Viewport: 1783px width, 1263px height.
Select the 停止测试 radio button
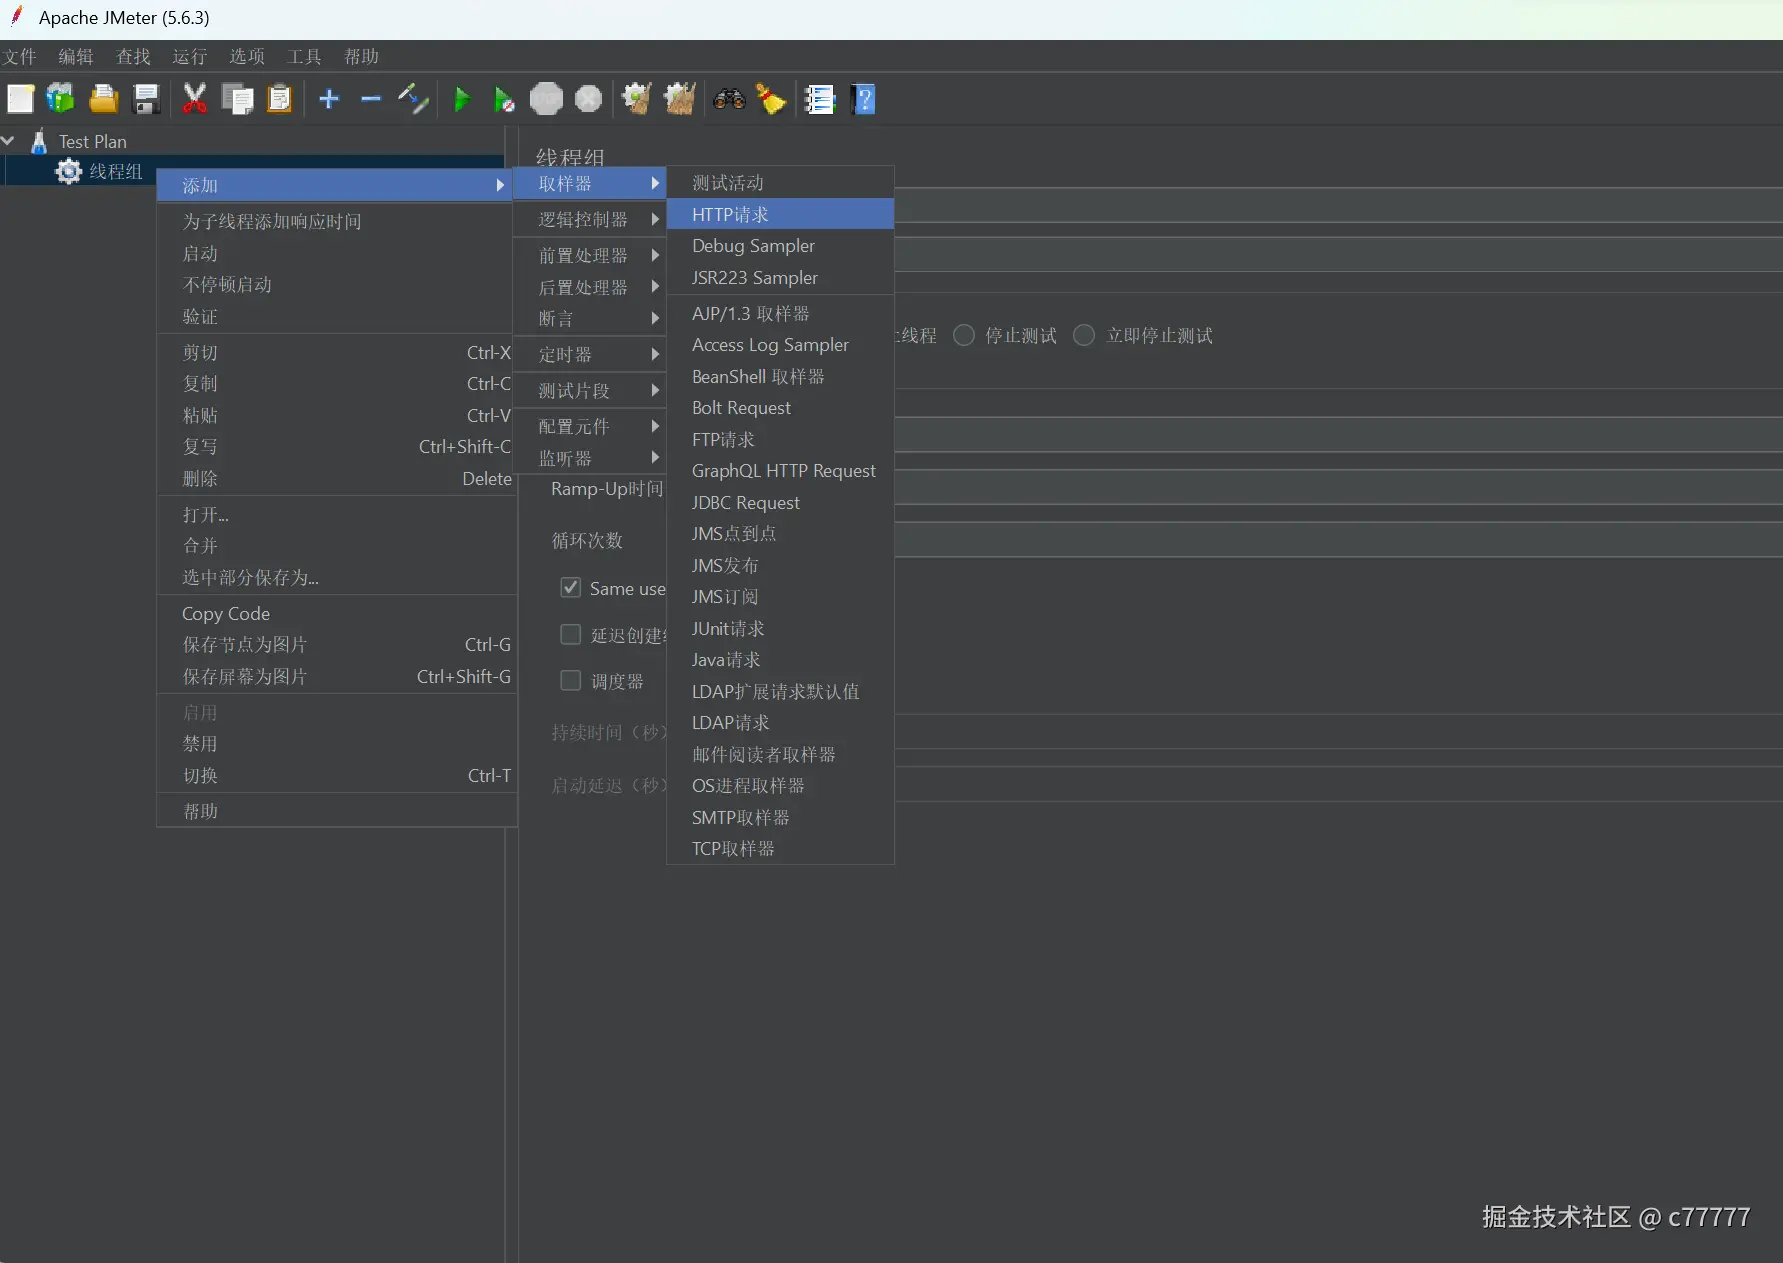point(964,335)
